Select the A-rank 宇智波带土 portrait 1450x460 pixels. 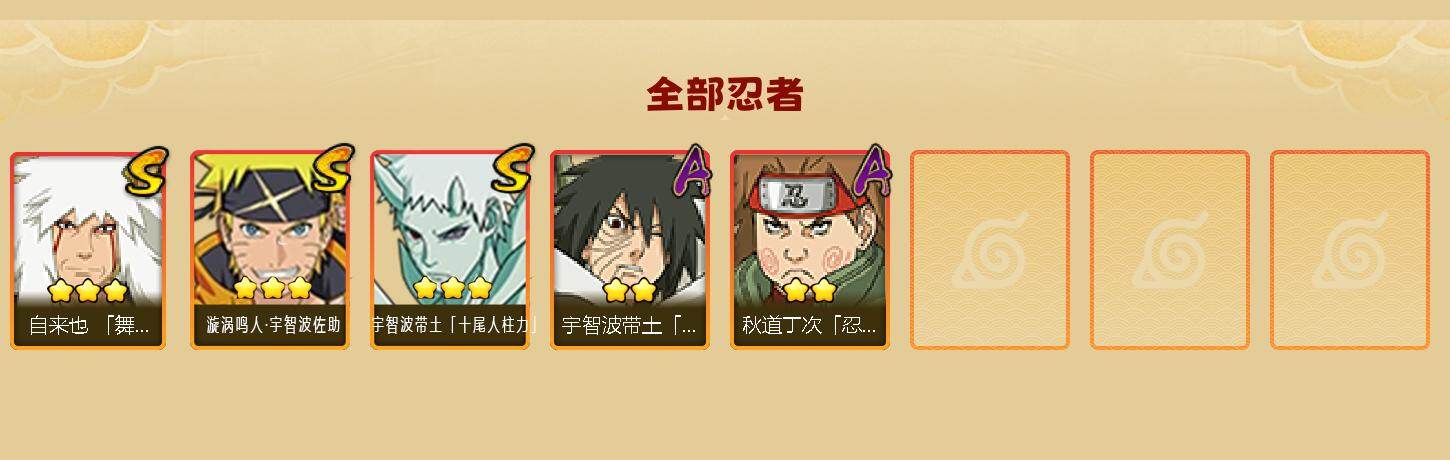tap(630, 250)
